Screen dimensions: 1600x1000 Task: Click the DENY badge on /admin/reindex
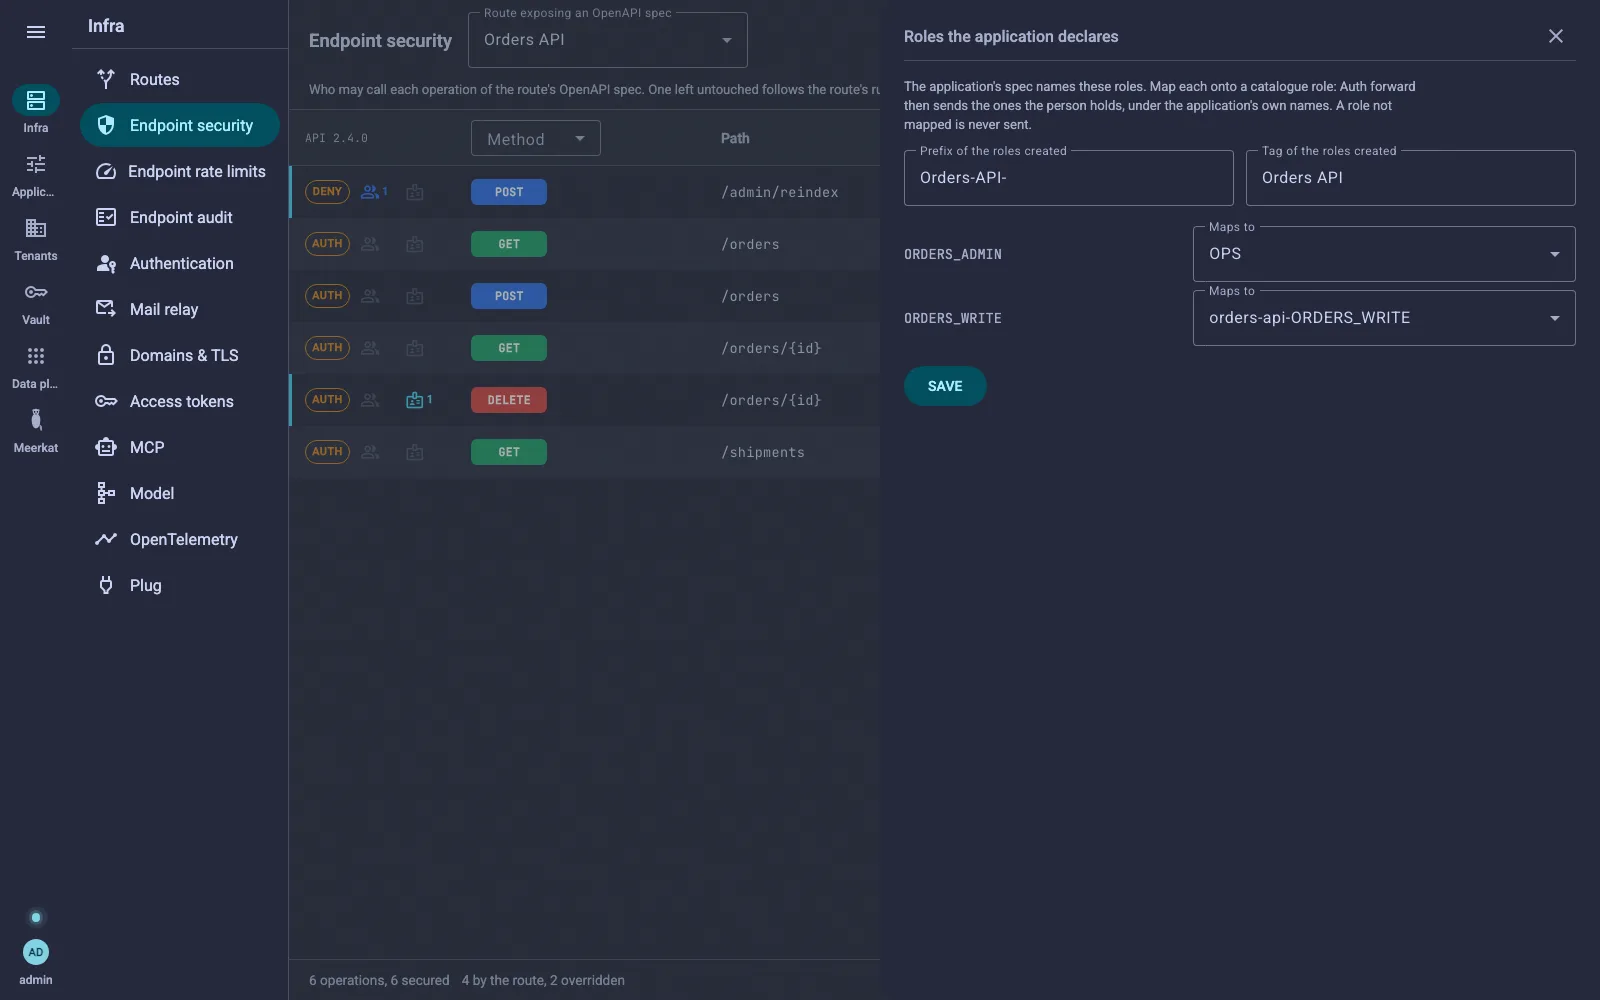point(327,192)
